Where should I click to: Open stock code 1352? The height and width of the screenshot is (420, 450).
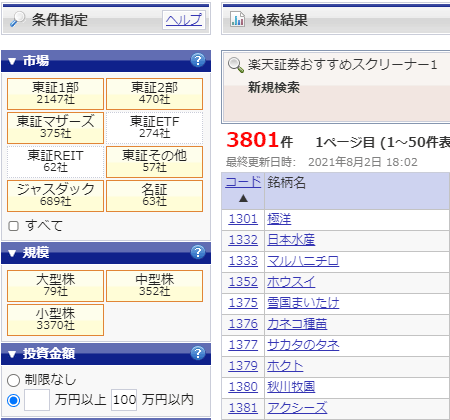243,282
